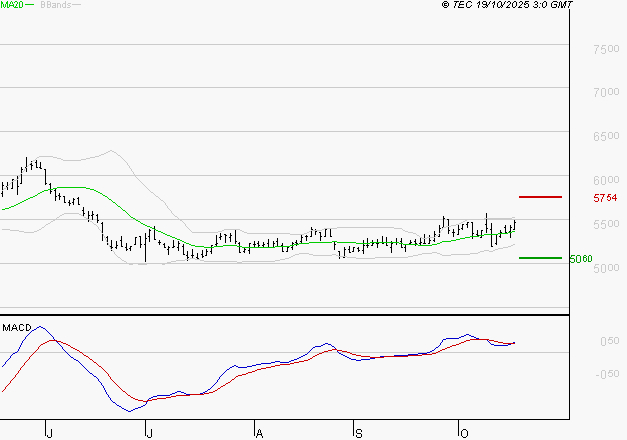Screen dimensions: 627x440
Task: Click the MA20 legend label
Action: pyautogui.click(x=11, y=6)
